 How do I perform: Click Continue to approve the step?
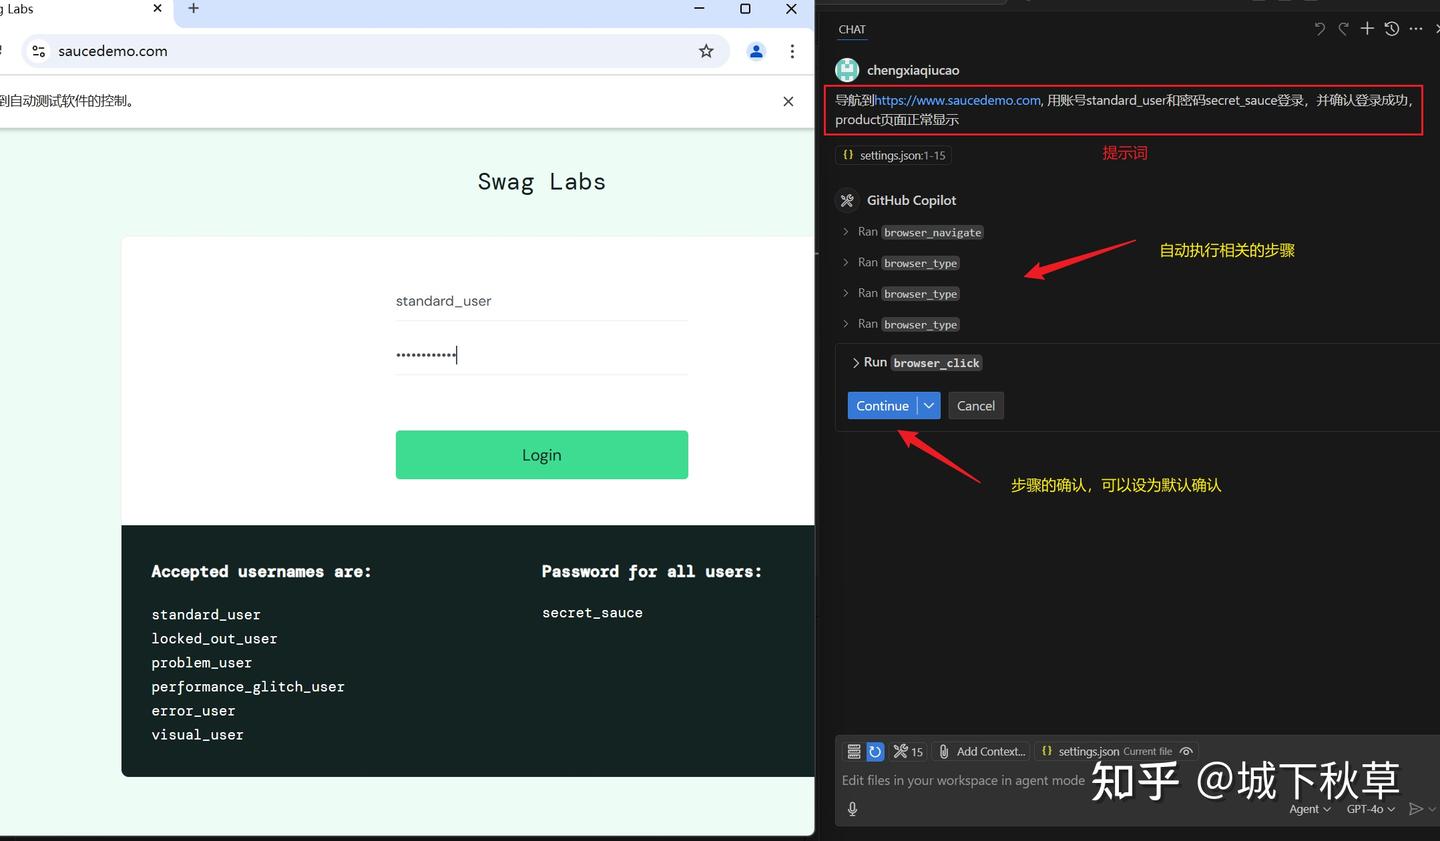(x=881, y=405)
